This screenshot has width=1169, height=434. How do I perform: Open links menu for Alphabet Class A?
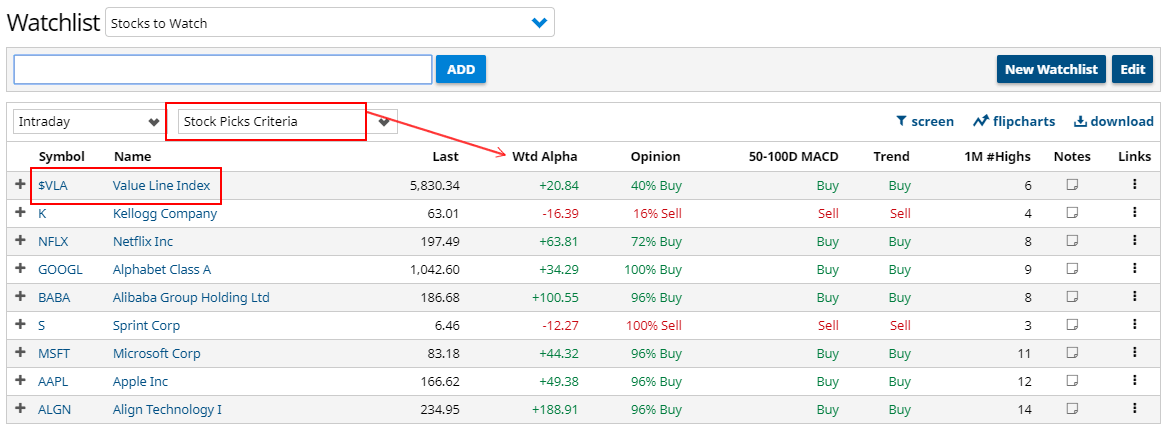[x=1134, y=269]
